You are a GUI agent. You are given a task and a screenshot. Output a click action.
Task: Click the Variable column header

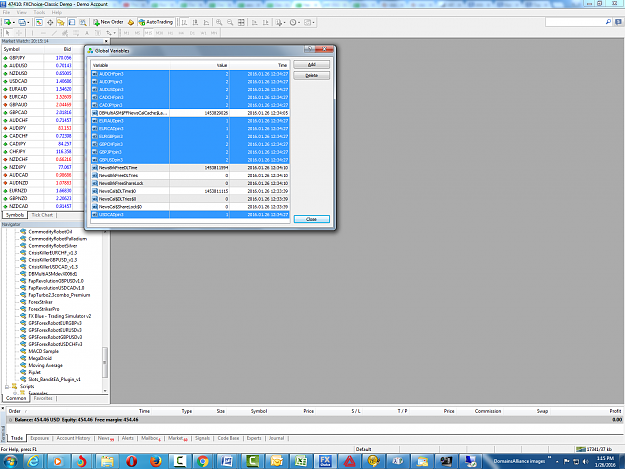point(130,65)
